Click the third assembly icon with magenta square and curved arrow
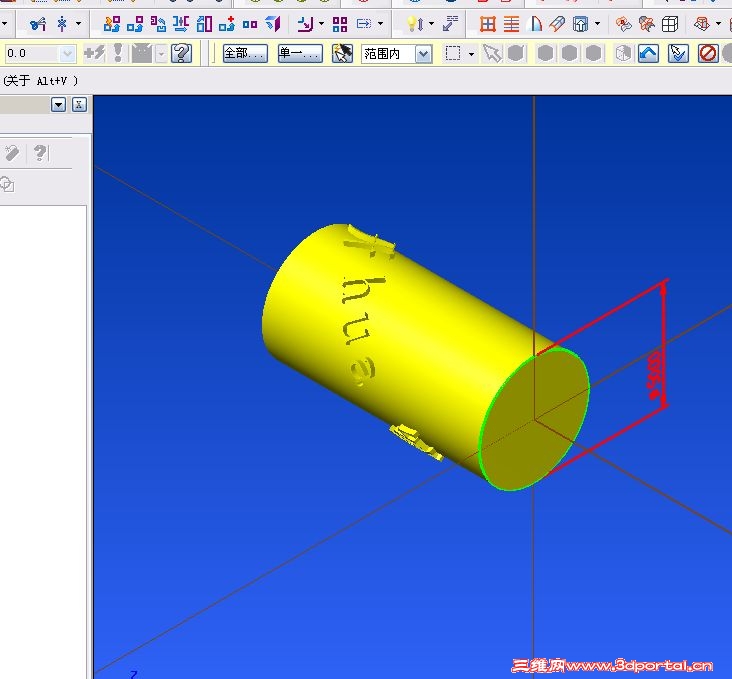The height and width of the screenshot is (679, 732). click(158, 23)
